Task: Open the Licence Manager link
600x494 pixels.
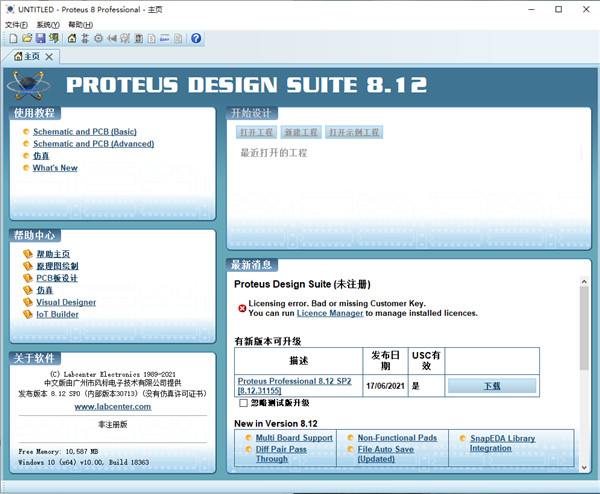Action: [x=330, y=314]
